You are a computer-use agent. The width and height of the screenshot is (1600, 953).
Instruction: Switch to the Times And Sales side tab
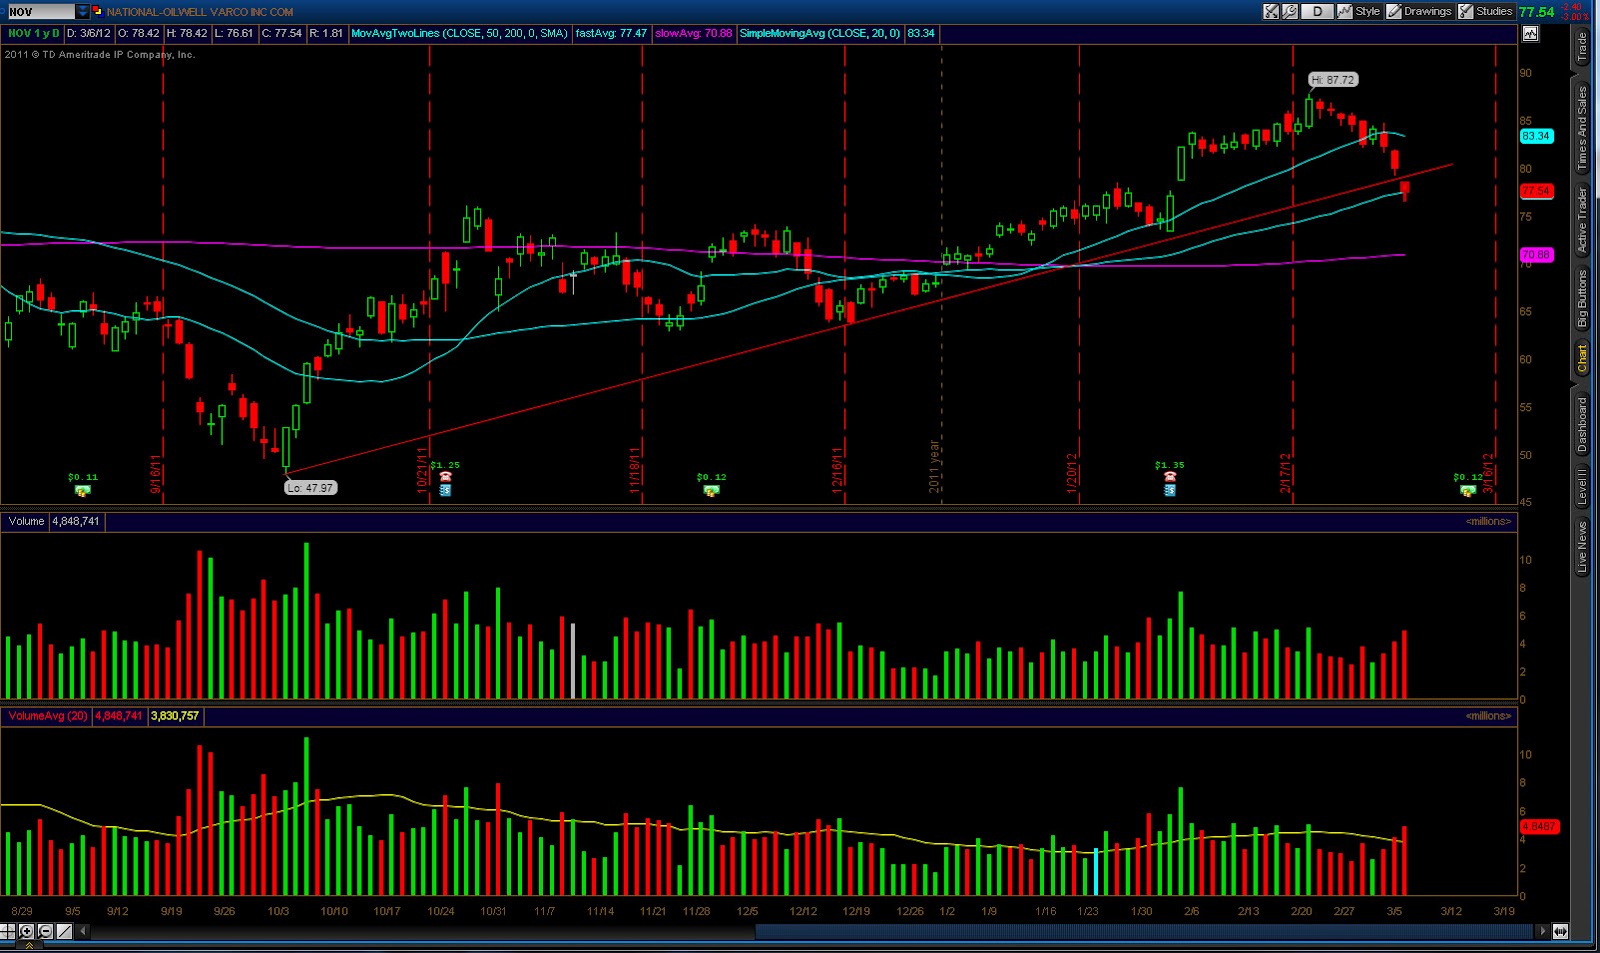tap(1582, 127)
